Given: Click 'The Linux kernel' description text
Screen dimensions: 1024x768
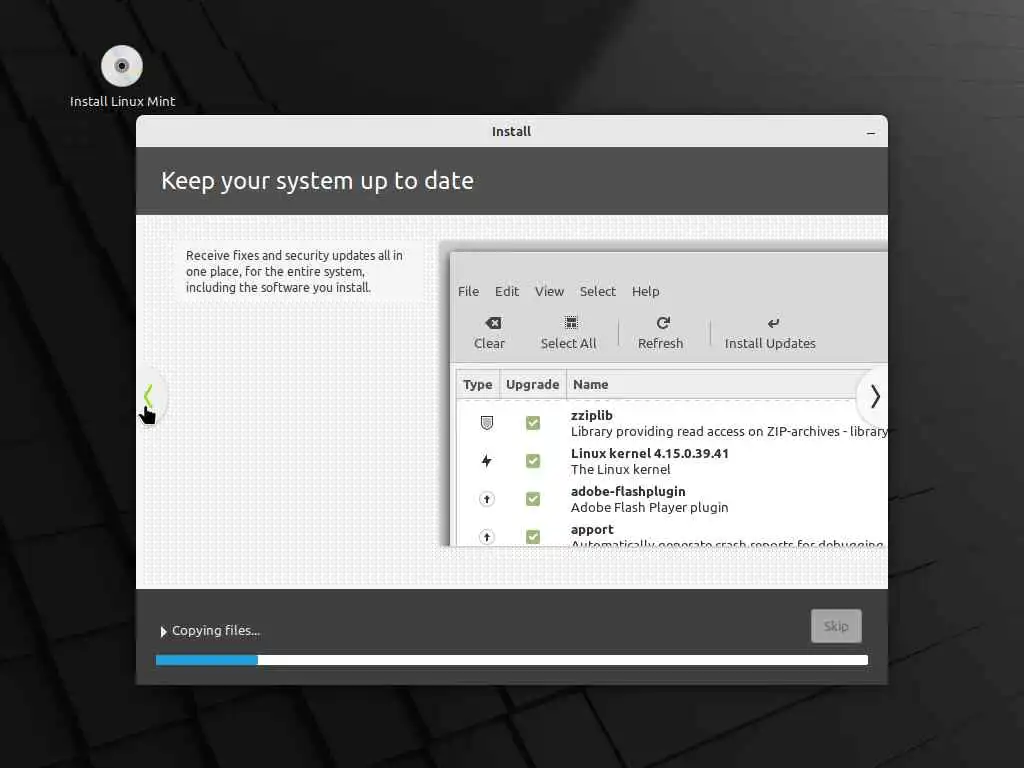Looking at the screenshot, I should (620, 470).
